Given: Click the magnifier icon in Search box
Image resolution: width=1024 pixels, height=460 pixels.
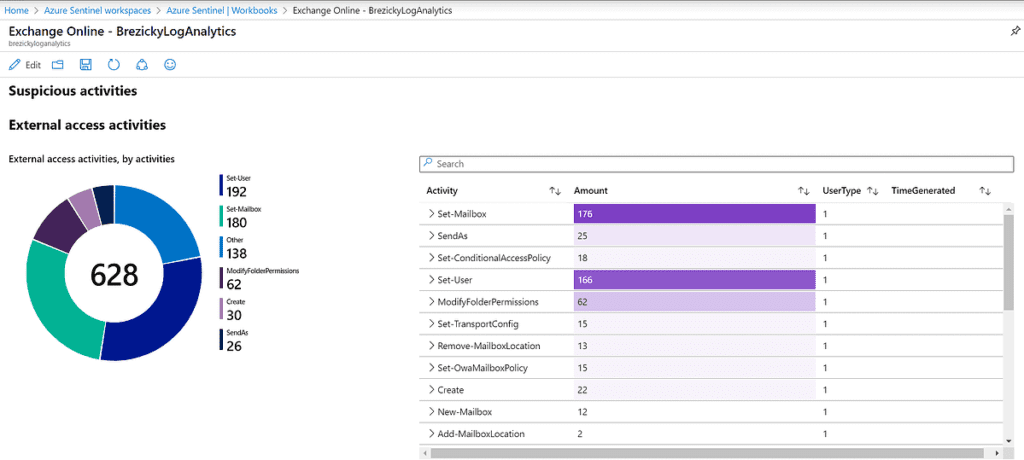Looking at the screenshot, I should coord(428,163).
